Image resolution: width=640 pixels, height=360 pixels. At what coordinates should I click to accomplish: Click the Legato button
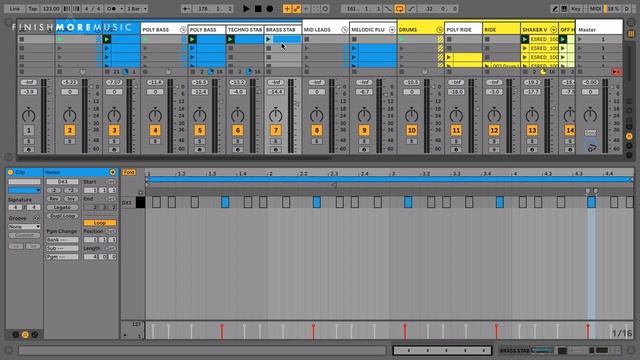(62, 207)
